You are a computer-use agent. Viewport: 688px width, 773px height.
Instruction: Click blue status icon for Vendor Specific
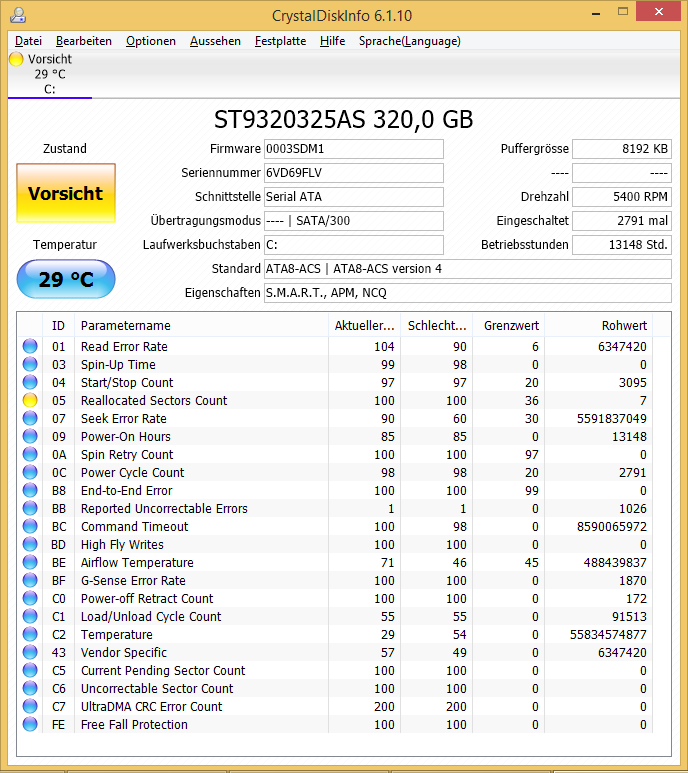pos(30,652)
